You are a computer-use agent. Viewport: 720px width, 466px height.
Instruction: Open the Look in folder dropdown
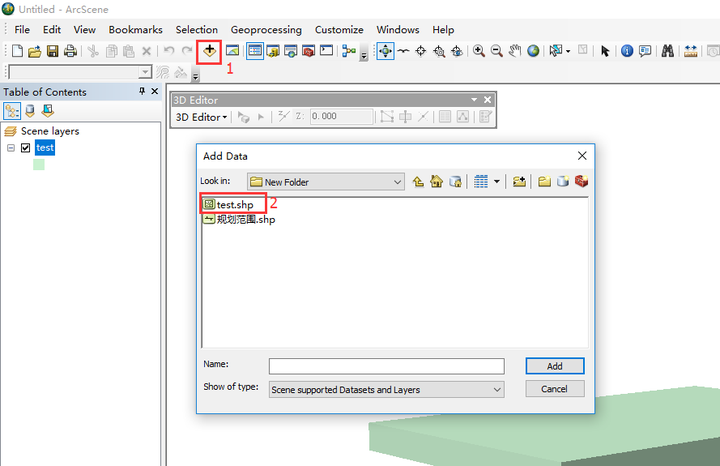click(397, 182)
